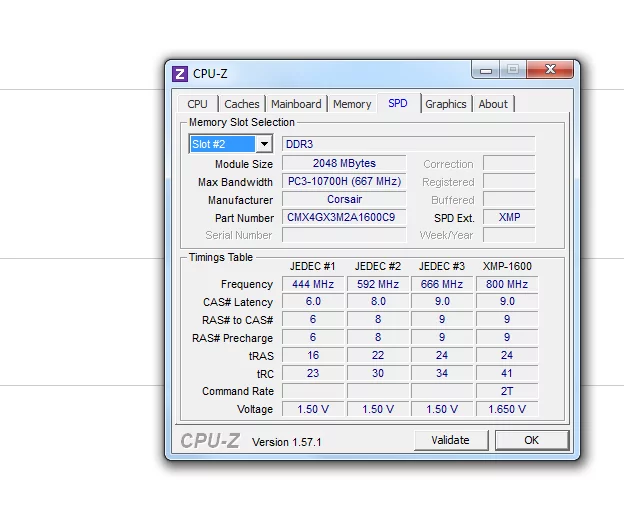Screen dimensions: 624x509
Task: Click the OK button
Action: pyautogui.click(x=531, y=440)
